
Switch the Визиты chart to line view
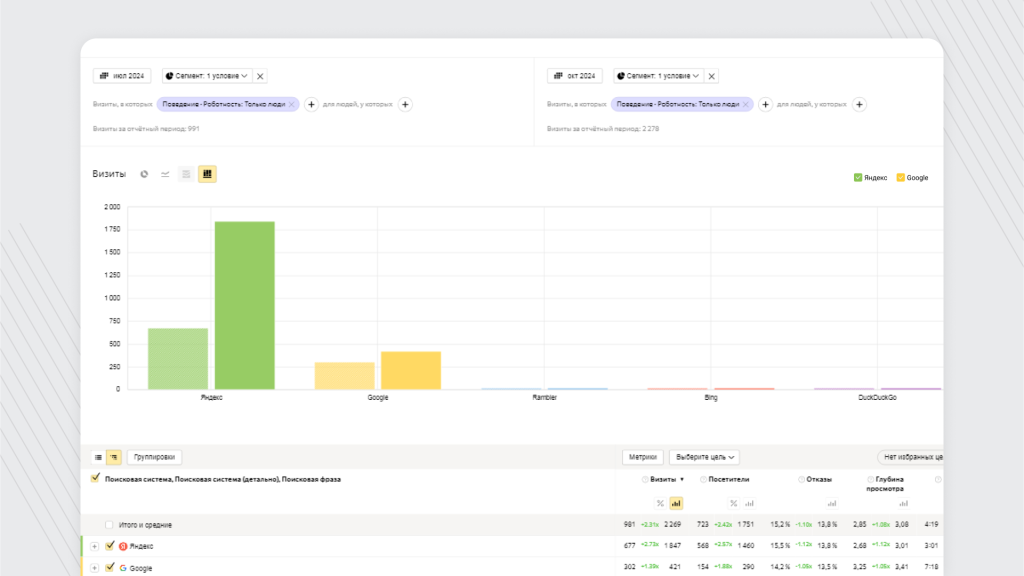(165, 174)
